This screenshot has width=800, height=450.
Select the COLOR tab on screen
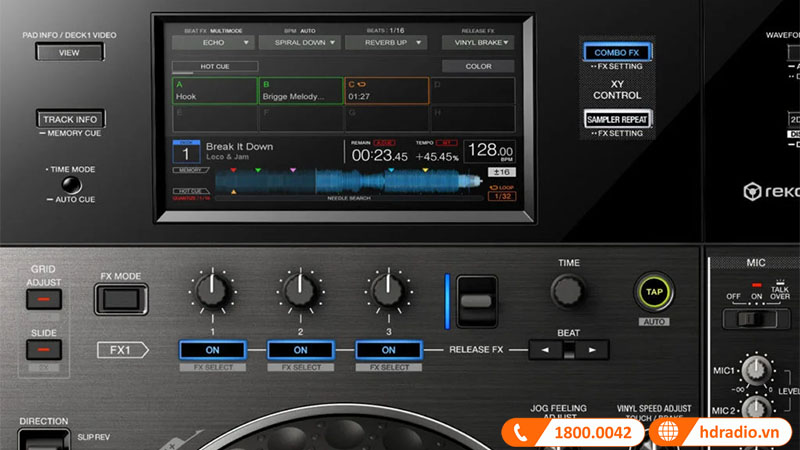click(x=478, y=67)
